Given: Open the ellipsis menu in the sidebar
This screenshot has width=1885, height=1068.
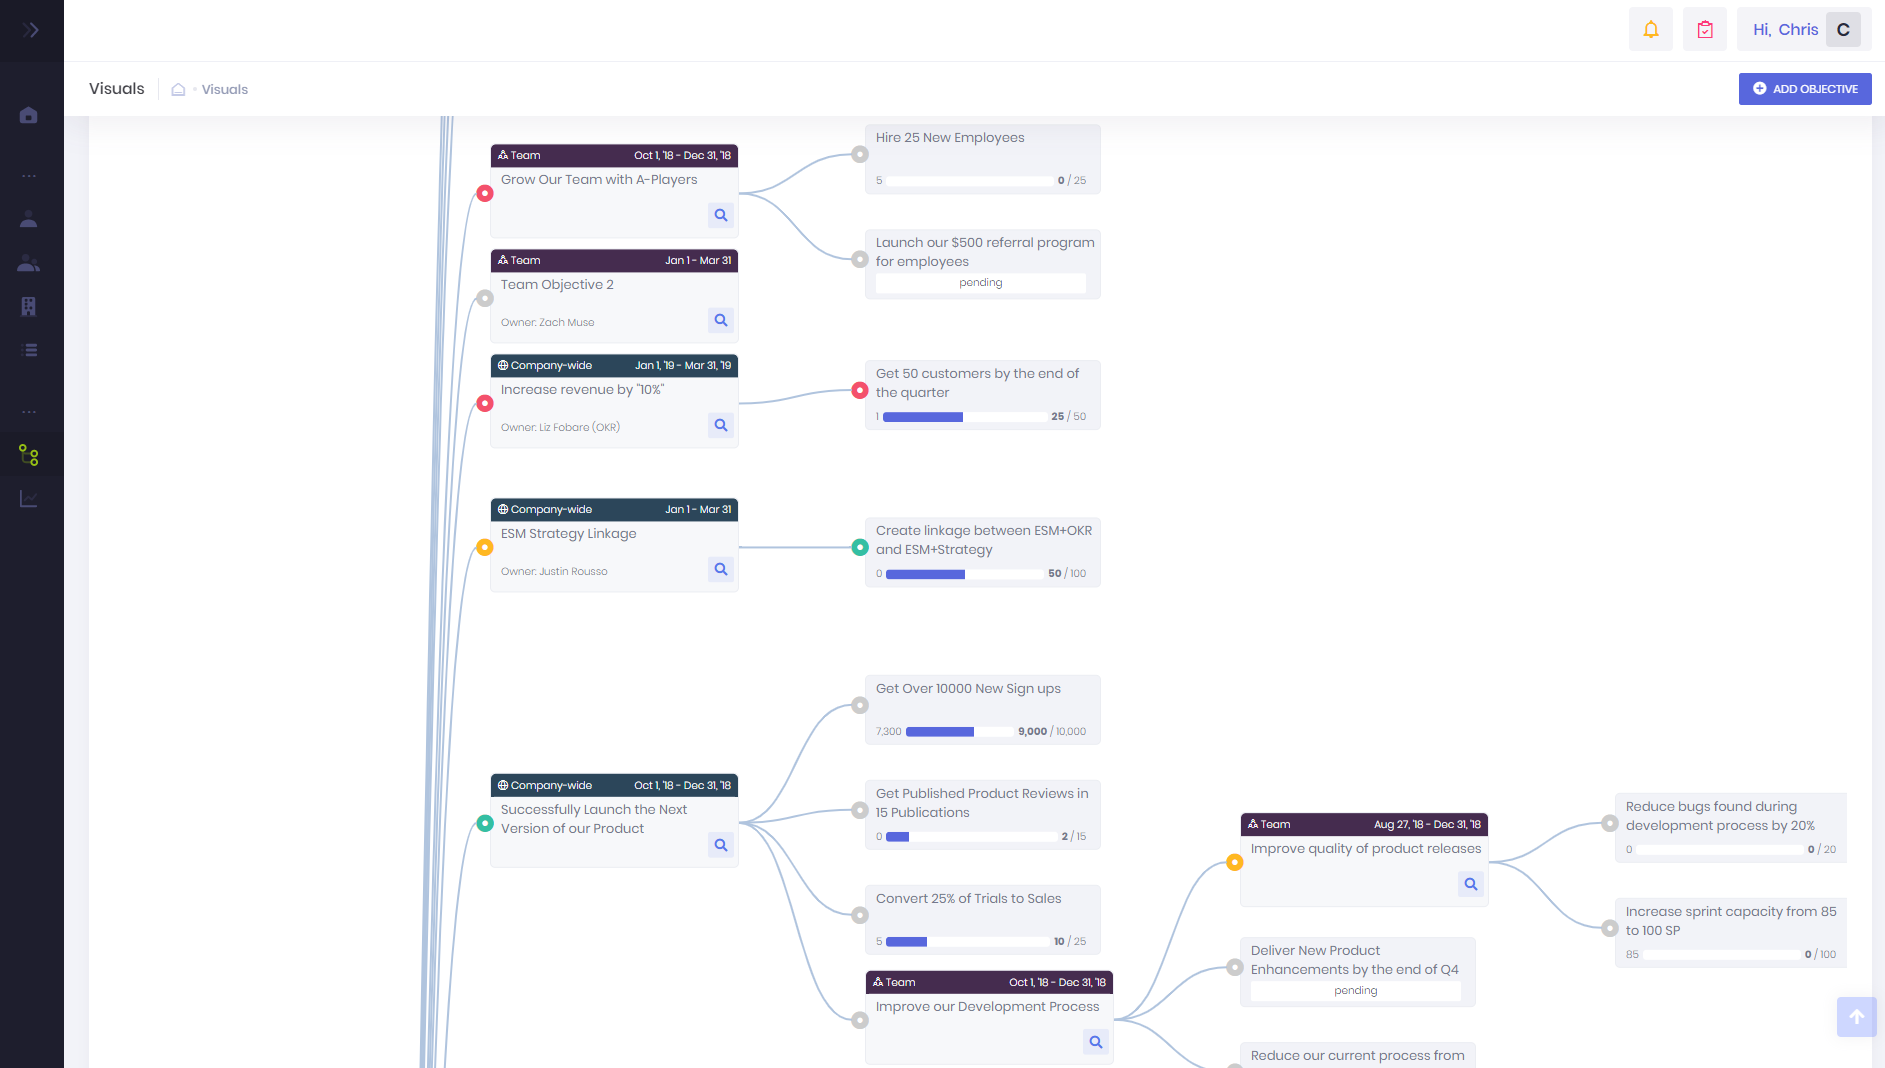Looking at the screenshot, I should (x=29, y=175).
